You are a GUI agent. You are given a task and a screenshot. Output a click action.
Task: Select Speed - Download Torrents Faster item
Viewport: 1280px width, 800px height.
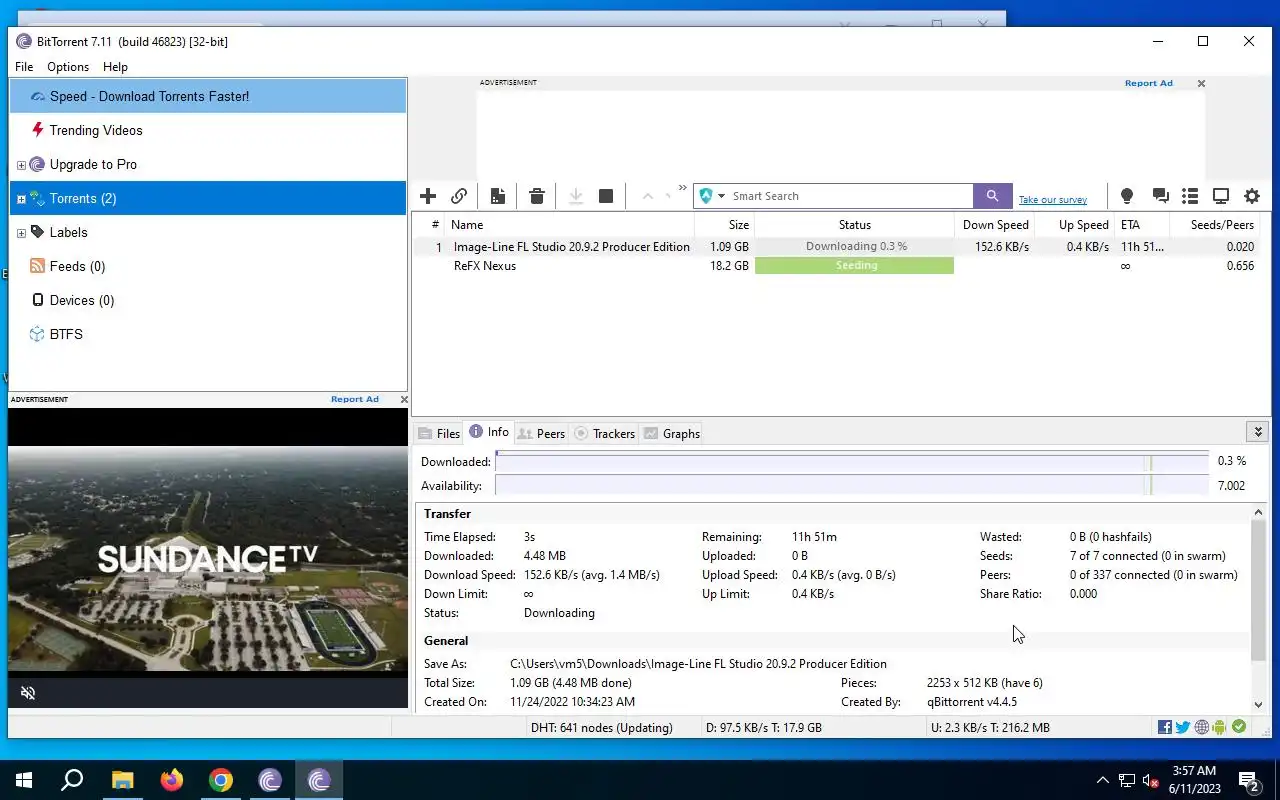[x=208, y=96]
